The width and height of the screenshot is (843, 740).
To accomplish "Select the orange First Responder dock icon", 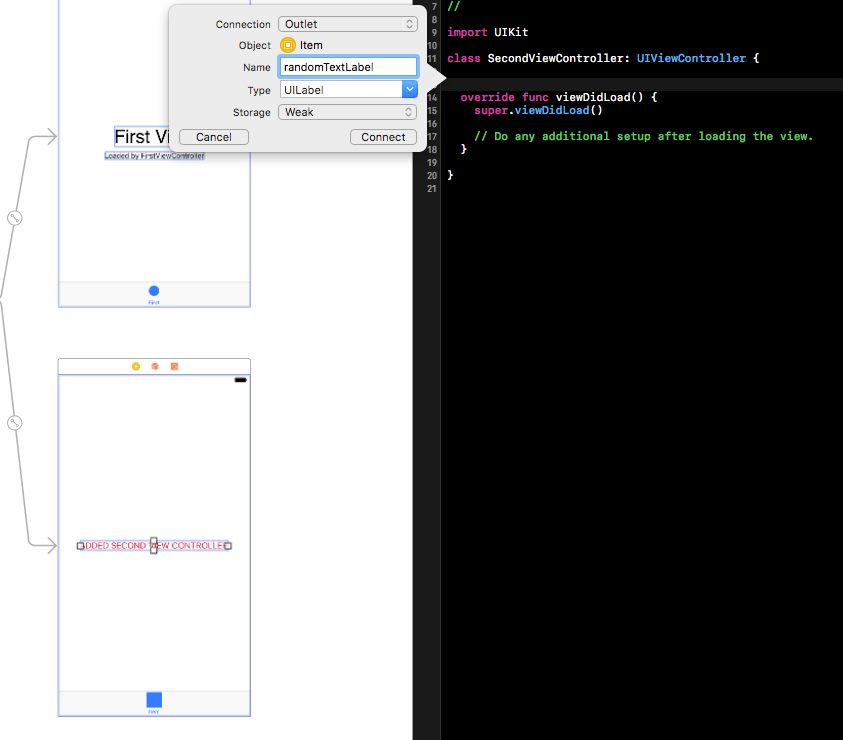I will (155, 366).
